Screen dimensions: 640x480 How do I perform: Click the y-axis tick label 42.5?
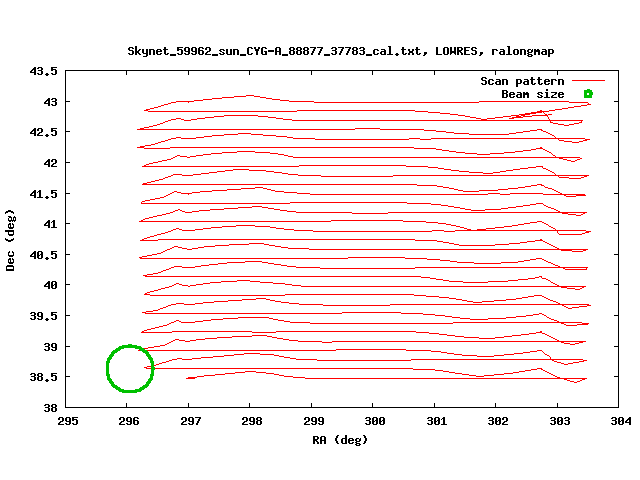click(44, 133)
